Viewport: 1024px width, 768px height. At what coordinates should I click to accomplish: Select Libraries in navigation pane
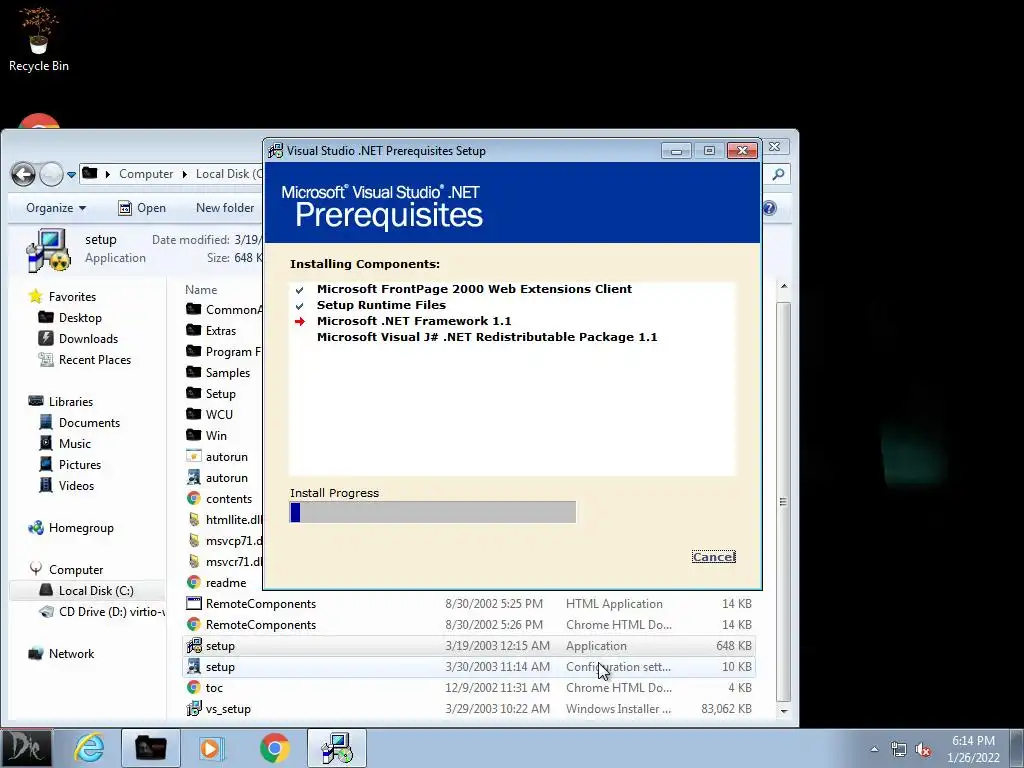[x=71, y=402]
